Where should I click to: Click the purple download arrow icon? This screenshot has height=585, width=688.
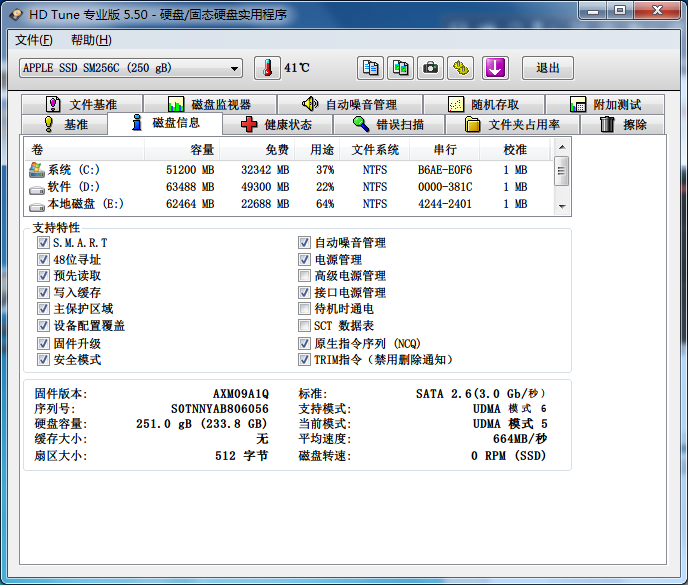496,68
